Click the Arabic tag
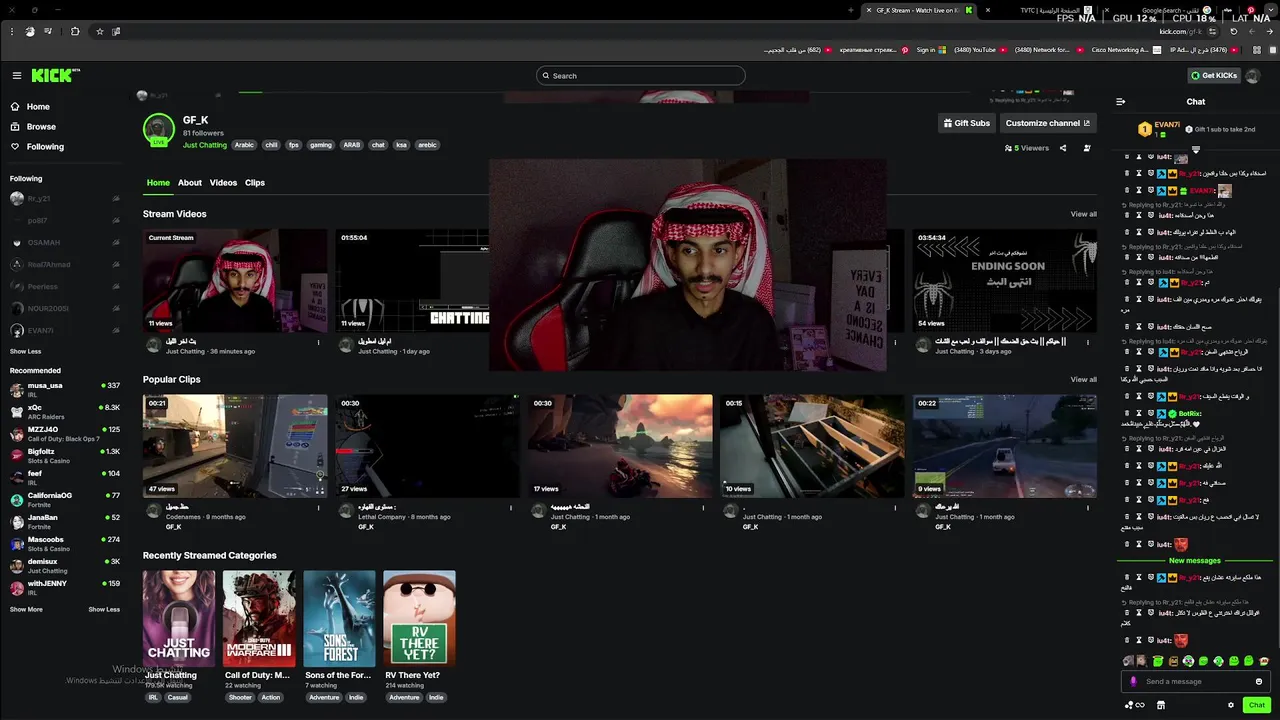The image size is (1280, 720). (244, 145)
